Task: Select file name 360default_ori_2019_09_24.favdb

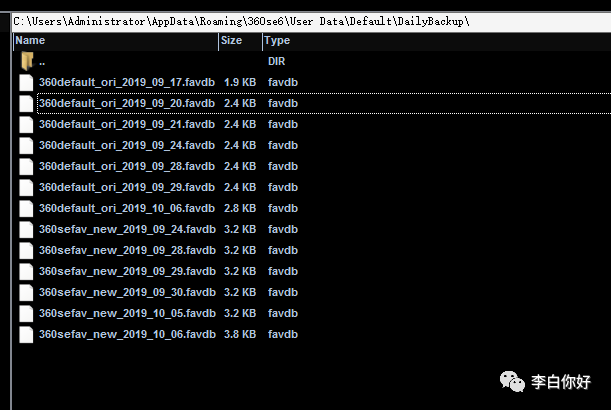Action: (x=127, y=146)
